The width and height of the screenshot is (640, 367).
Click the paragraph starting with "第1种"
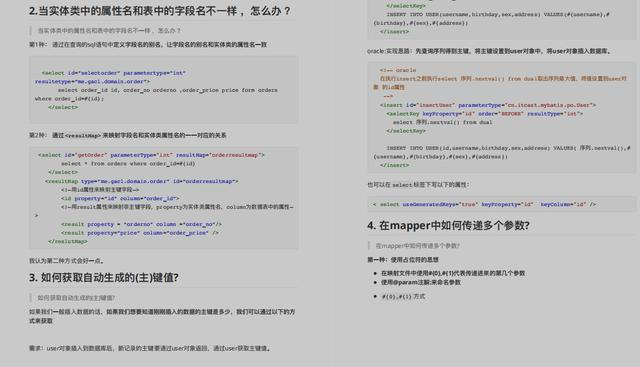tap(148, 44)
